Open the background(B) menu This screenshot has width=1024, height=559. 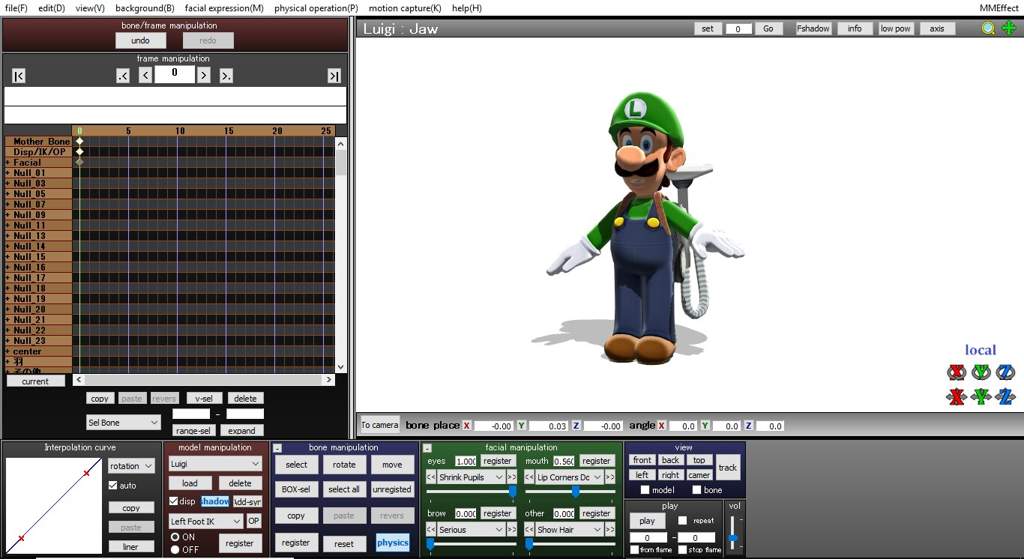point(144,8)
